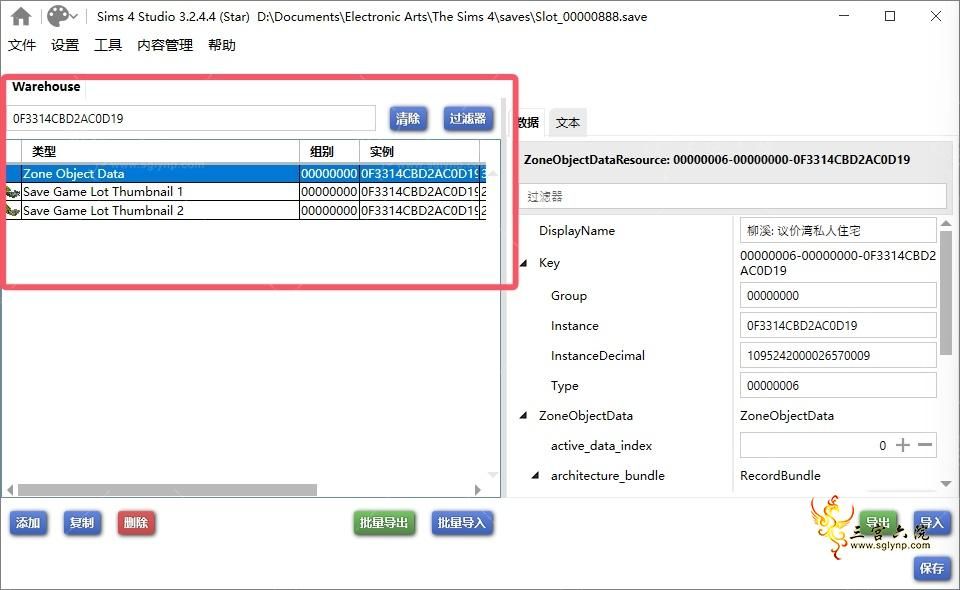The height and width of the screenshot is (590, 960).
Task: Open the 帮助 menu
Action: 222,45
